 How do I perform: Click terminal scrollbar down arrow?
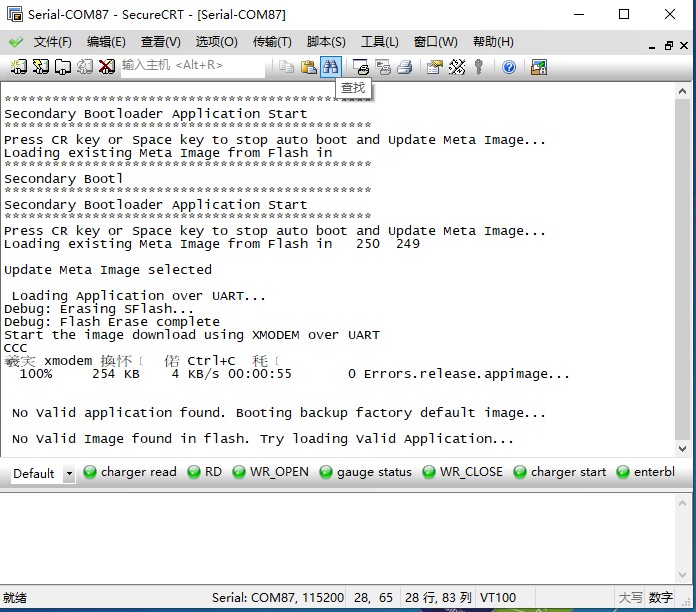click(x=683, y=449)
